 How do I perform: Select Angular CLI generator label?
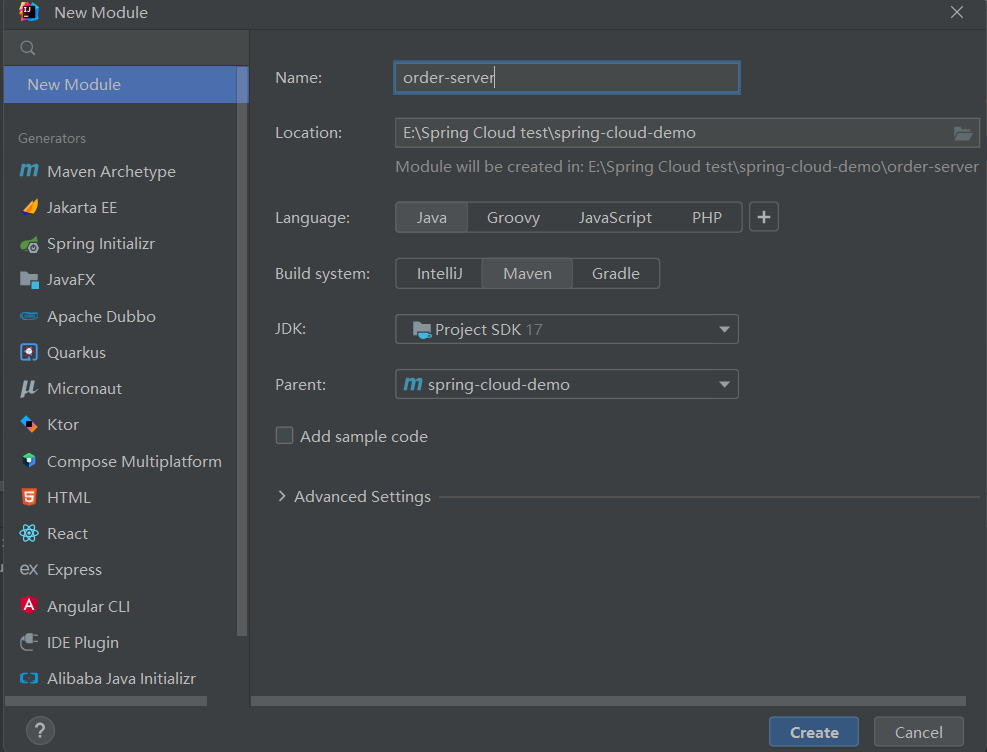click(88, 607)
